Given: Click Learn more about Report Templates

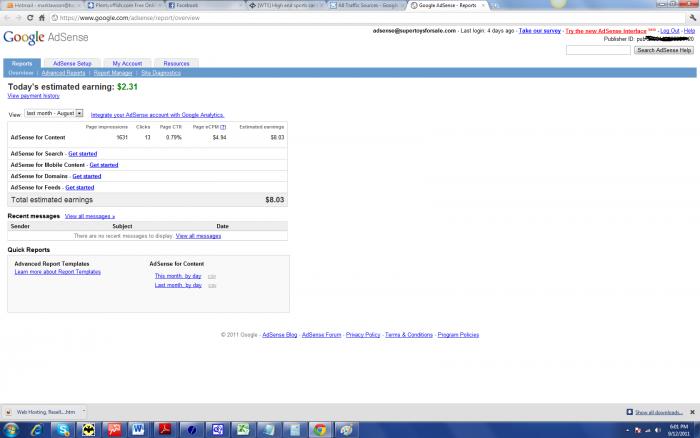Looking at the screenshot, I should click(x=58, y=272).
